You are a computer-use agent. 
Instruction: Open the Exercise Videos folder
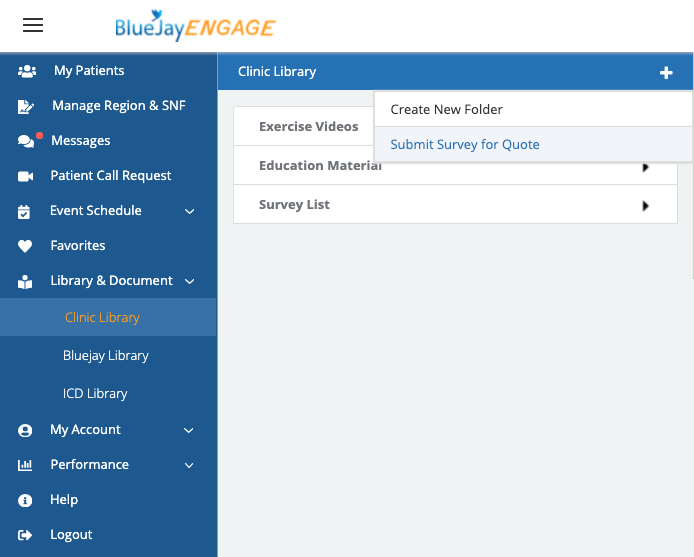coord(308,127)
